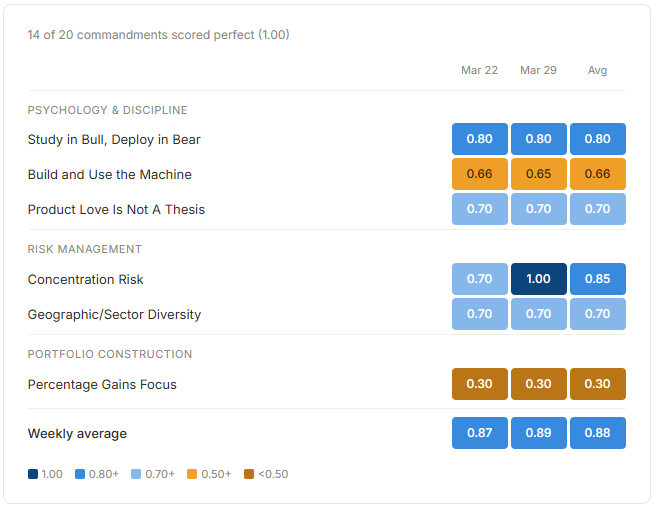Open Product Love Is Not A Thesis
The image size is (653, 505).
tap(116, 210)
